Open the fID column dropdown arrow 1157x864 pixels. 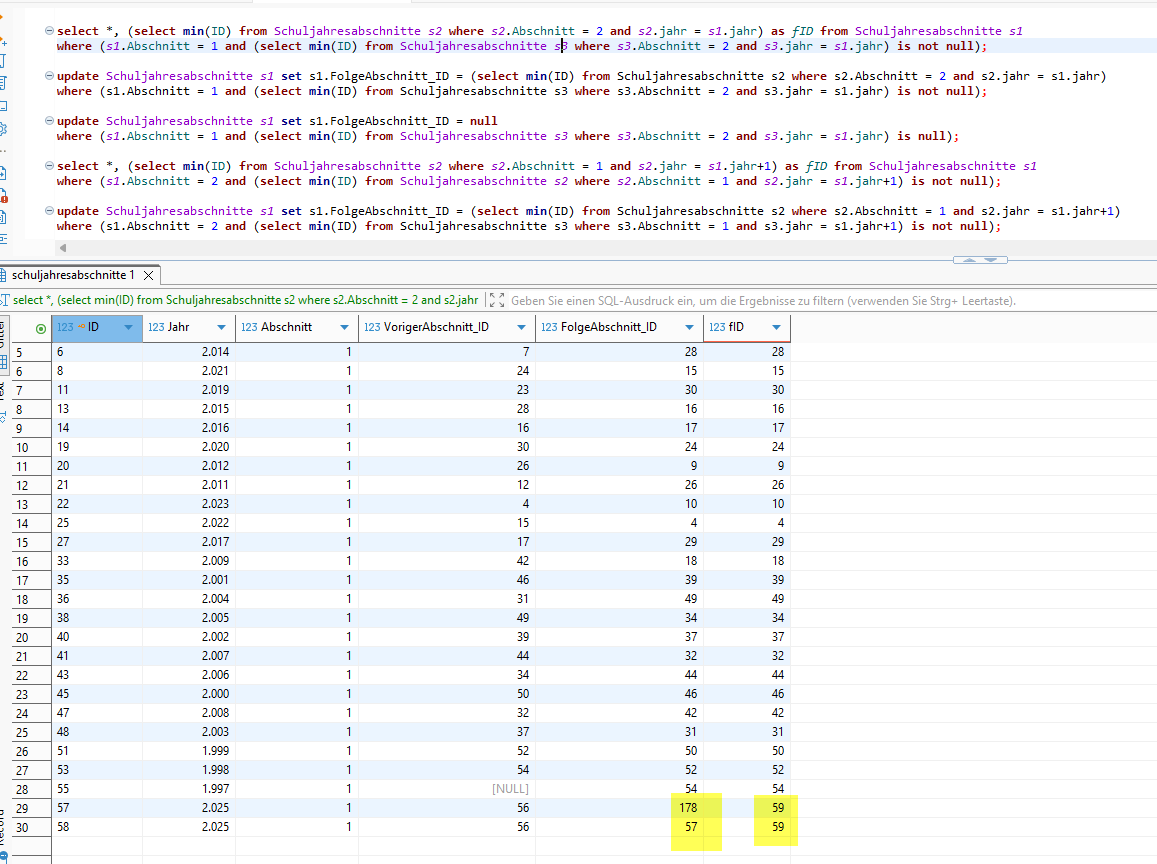coord(776,327)
